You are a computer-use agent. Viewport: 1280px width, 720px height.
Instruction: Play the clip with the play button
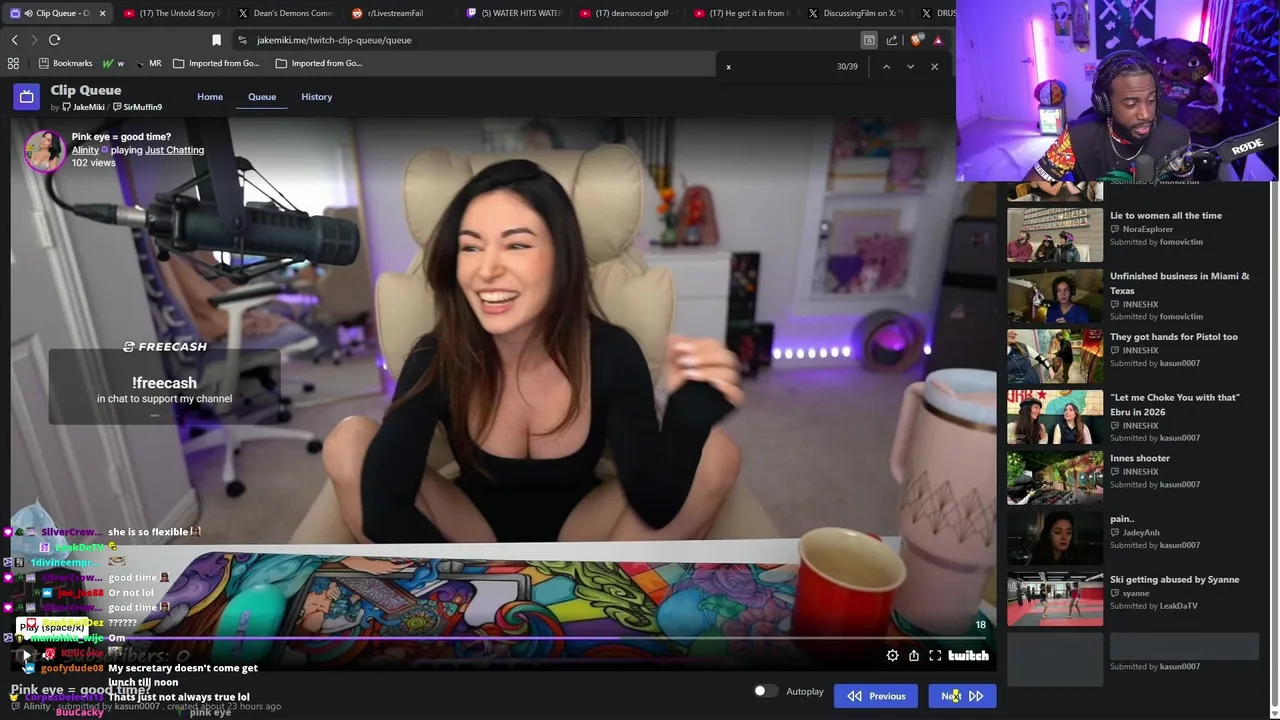tap(27, 655)
